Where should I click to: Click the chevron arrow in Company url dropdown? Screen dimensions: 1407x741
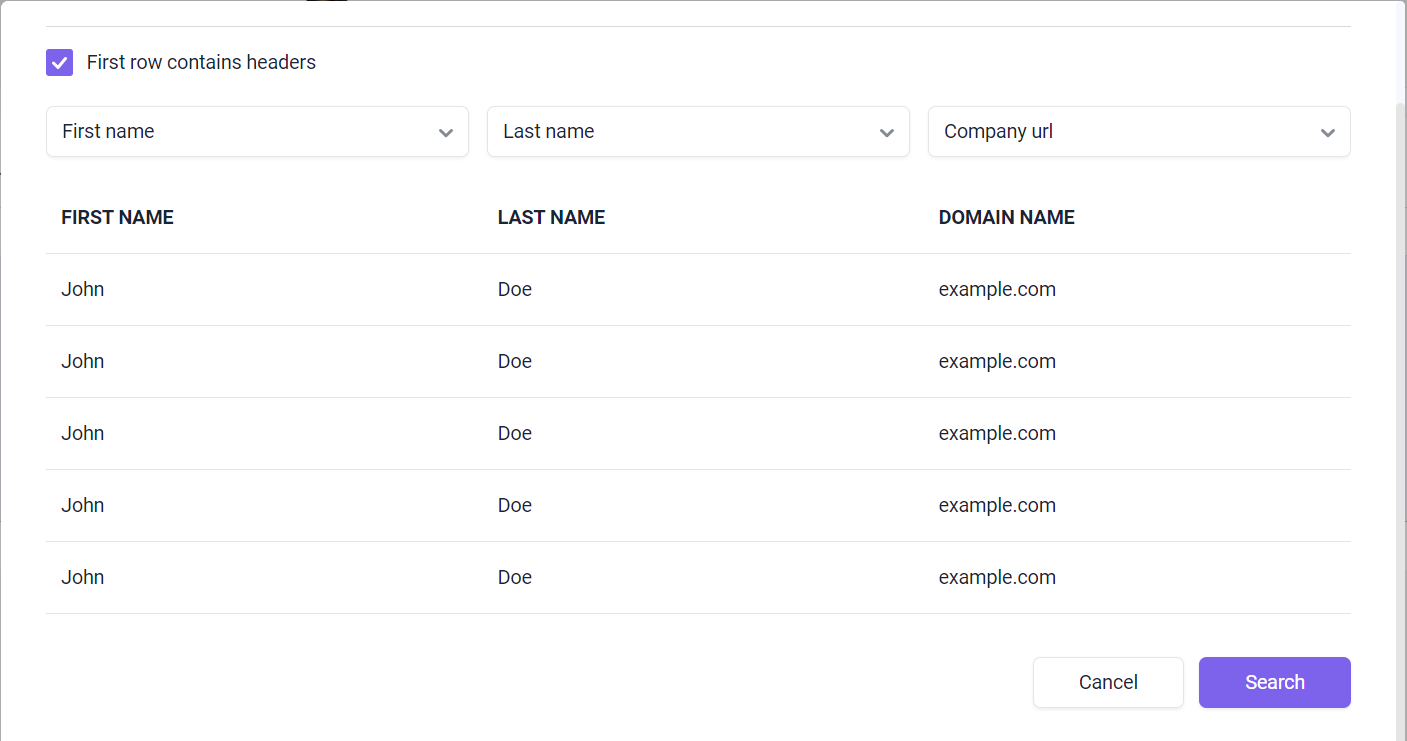(1328, 133)
